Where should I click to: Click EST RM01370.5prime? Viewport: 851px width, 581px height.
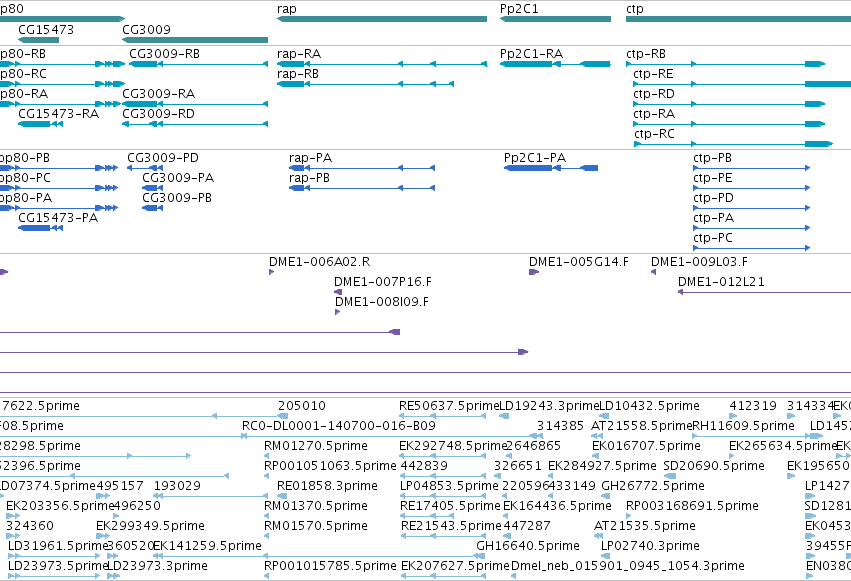tap(316, 506)
